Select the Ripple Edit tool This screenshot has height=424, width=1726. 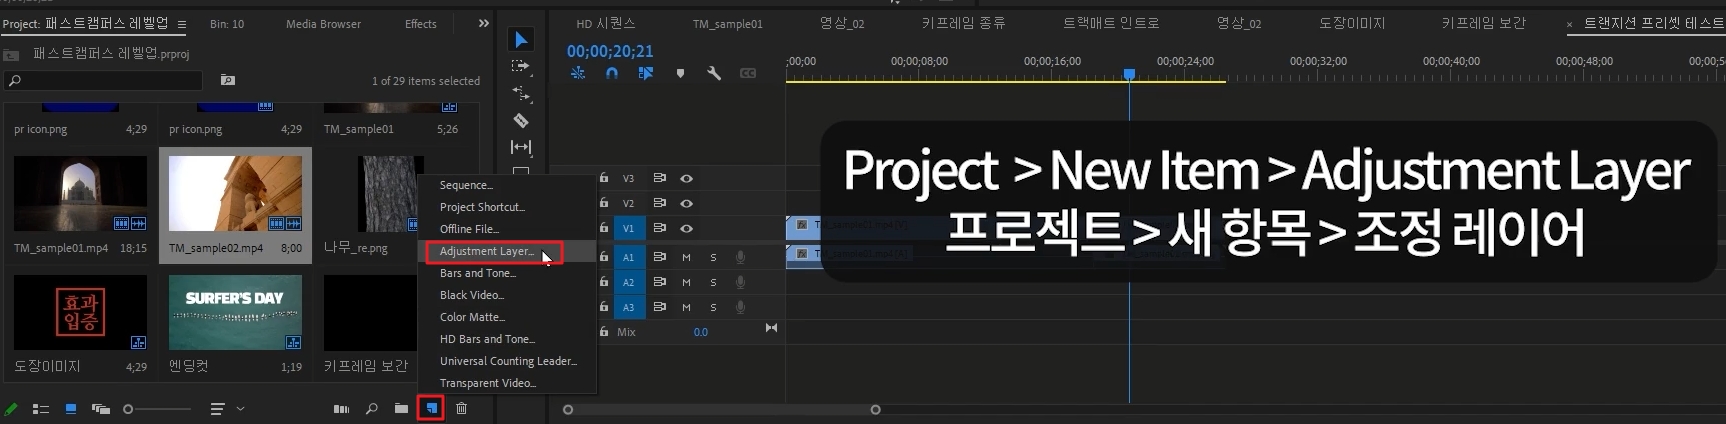click(521, 93)
